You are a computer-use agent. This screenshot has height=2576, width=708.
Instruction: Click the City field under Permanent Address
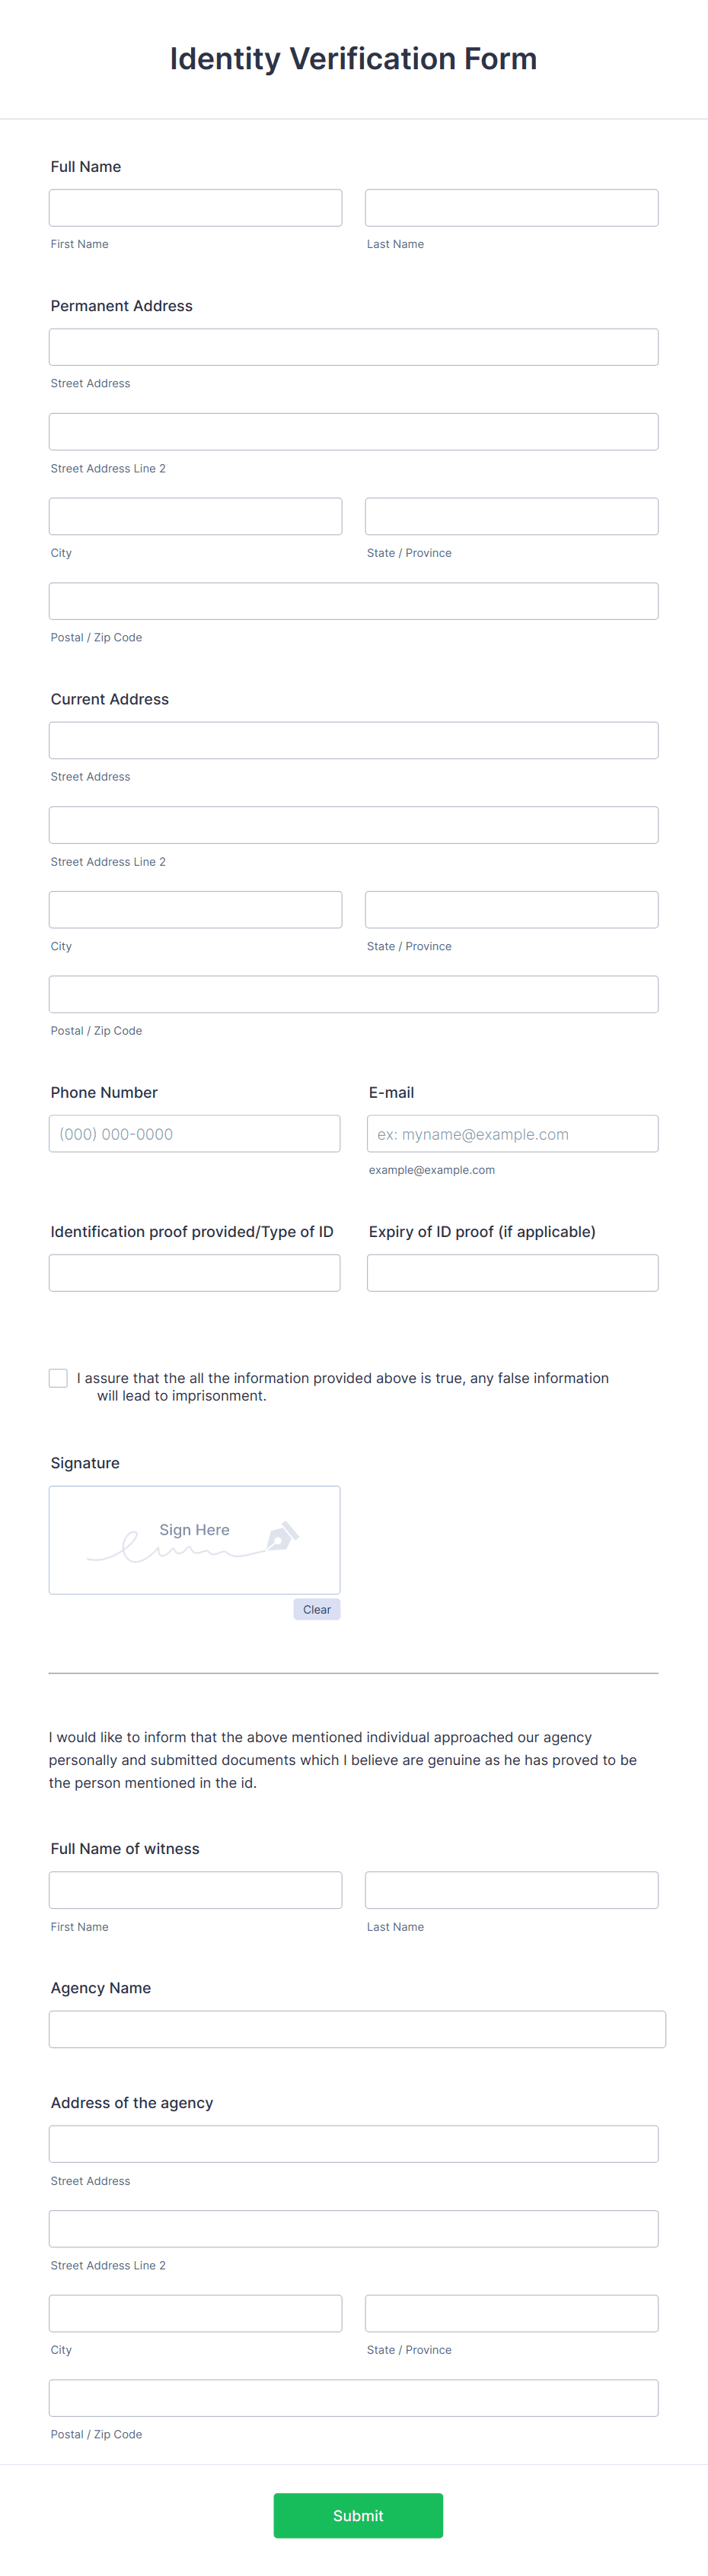tap(195, 516)
